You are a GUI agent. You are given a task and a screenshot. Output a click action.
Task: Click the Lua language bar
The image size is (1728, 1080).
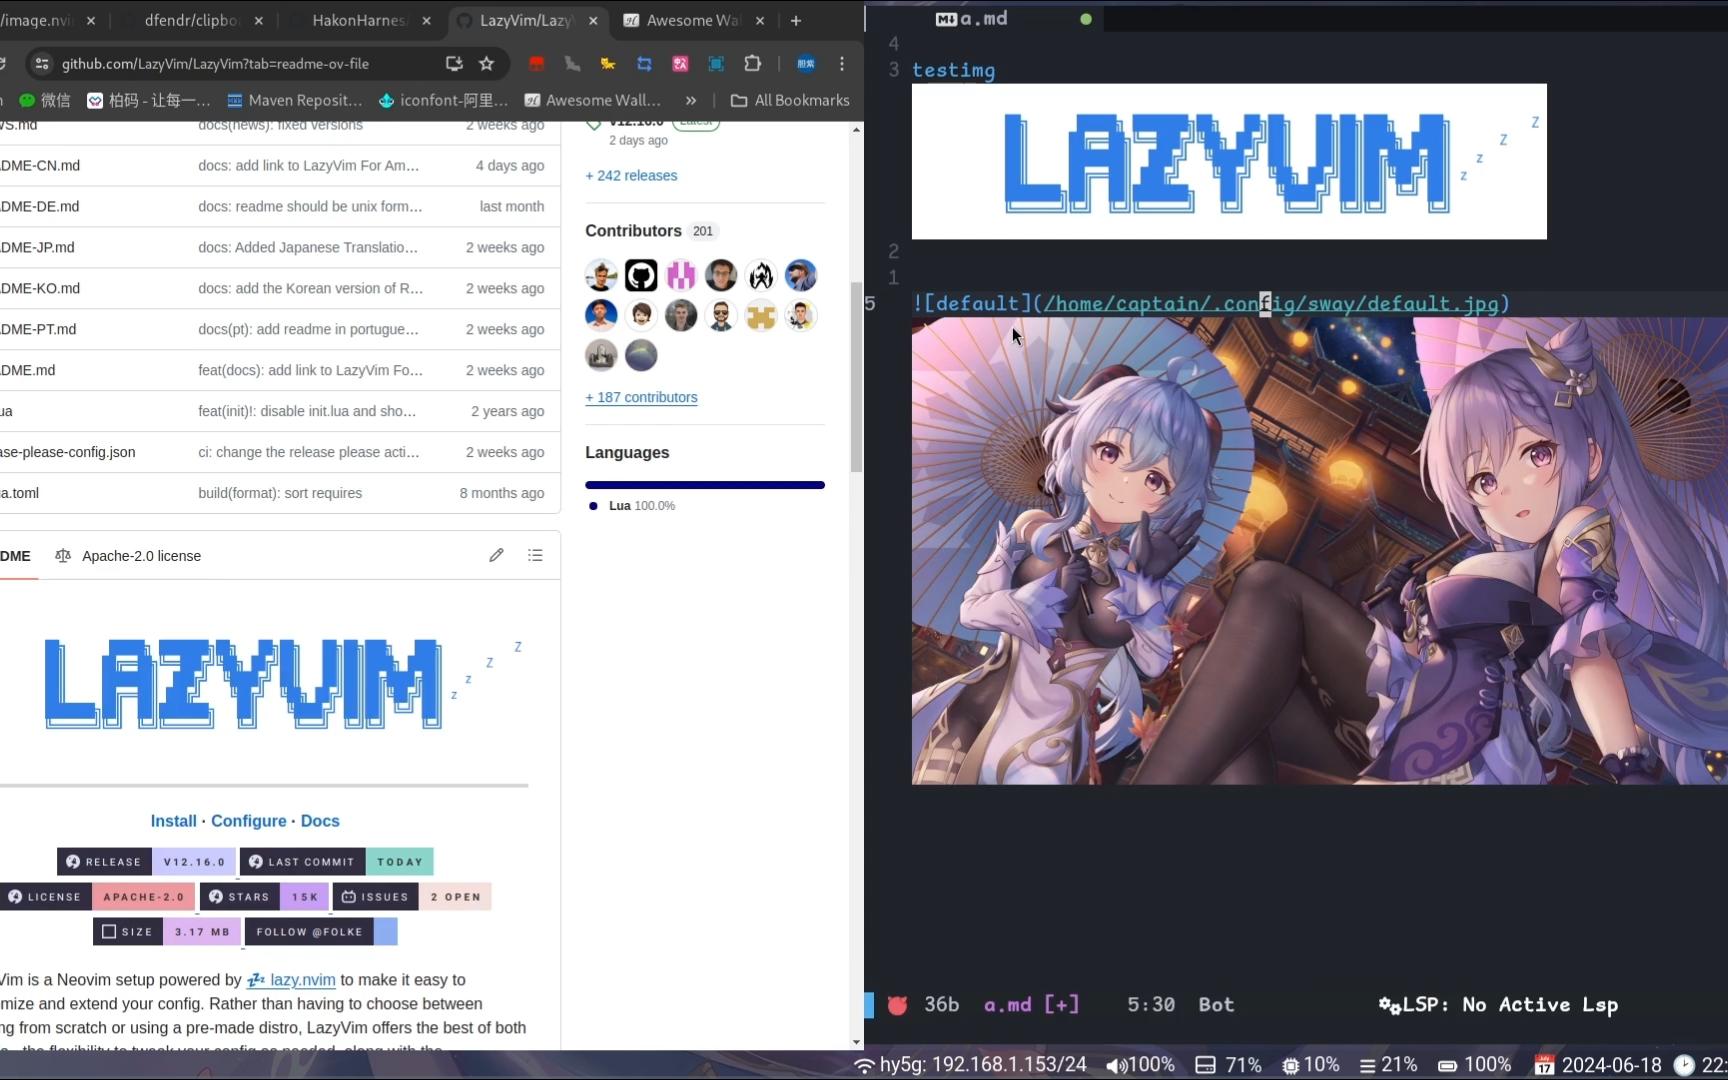705,485
